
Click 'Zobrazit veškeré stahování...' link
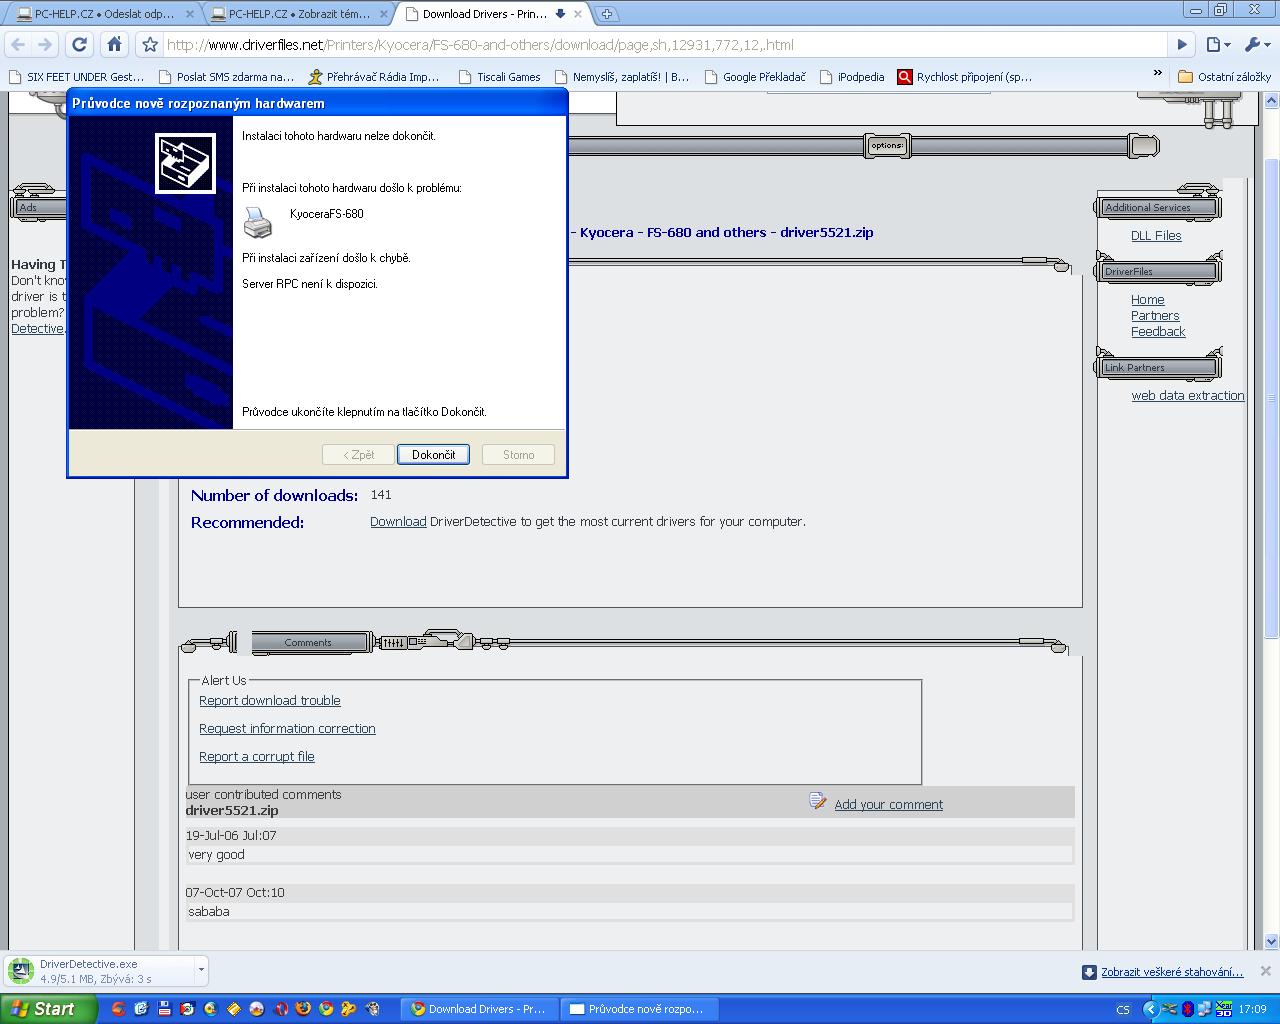(x=1172, y=972)
